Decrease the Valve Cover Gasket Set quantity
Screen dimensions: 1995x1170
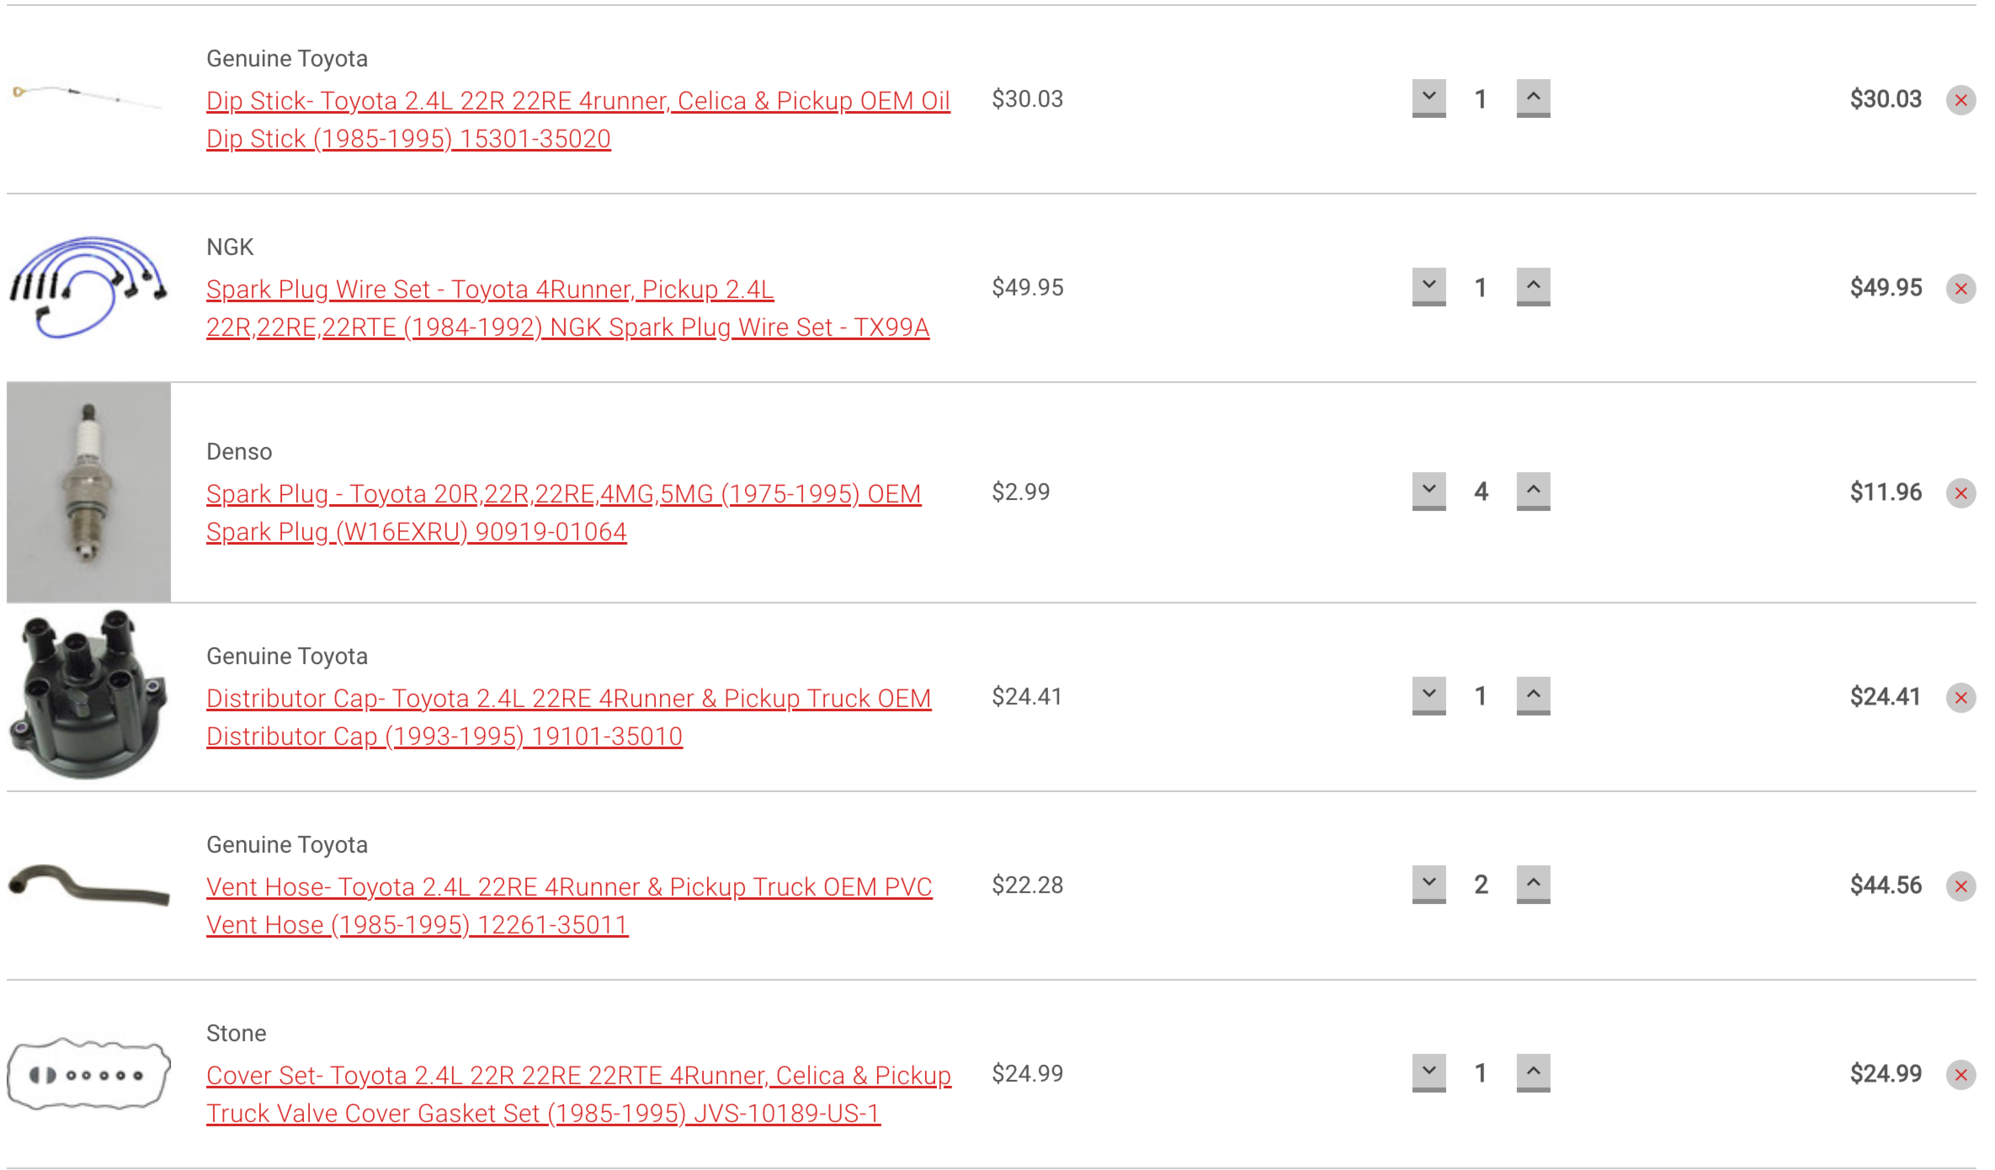pyautogui.click(x=1429, y=1073)
